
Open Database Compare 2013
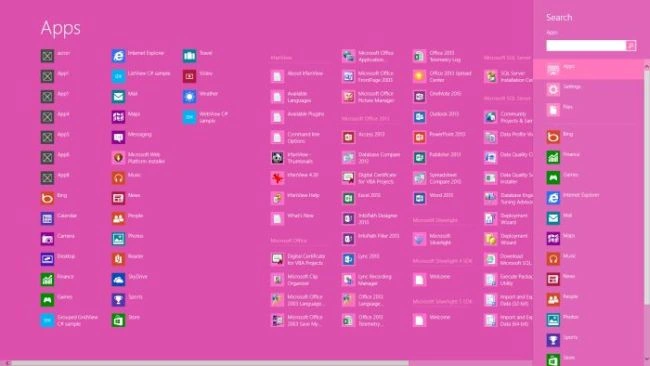pos(371,158)
